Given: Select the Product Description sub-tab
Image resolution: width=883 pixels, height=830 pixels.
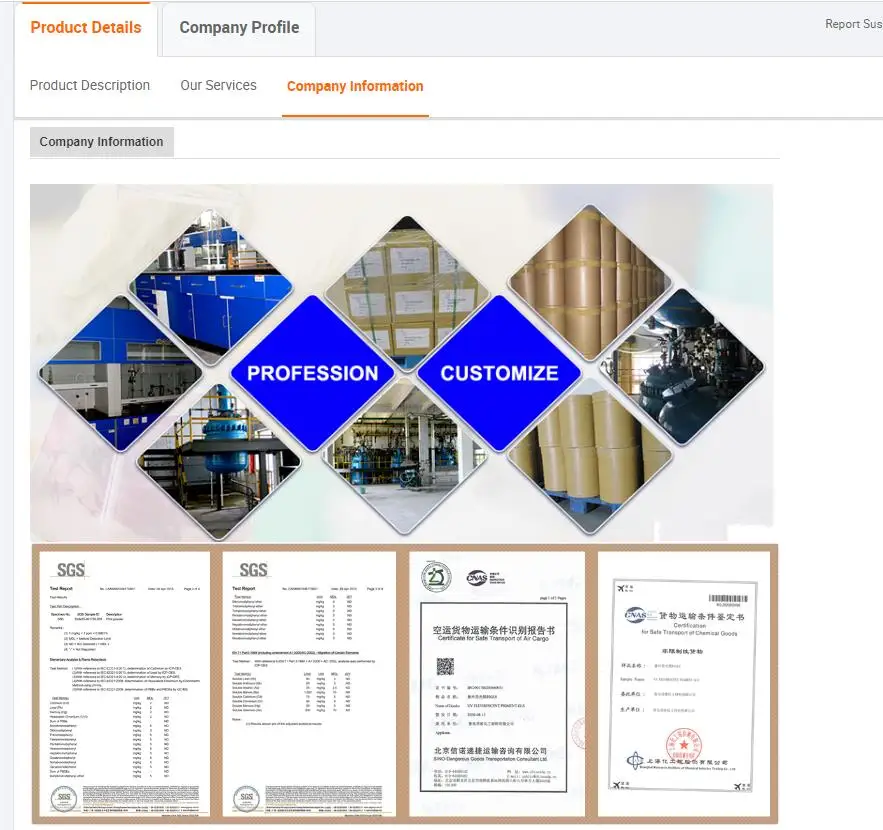Looking at the screenshot, I should pos(90,86).
